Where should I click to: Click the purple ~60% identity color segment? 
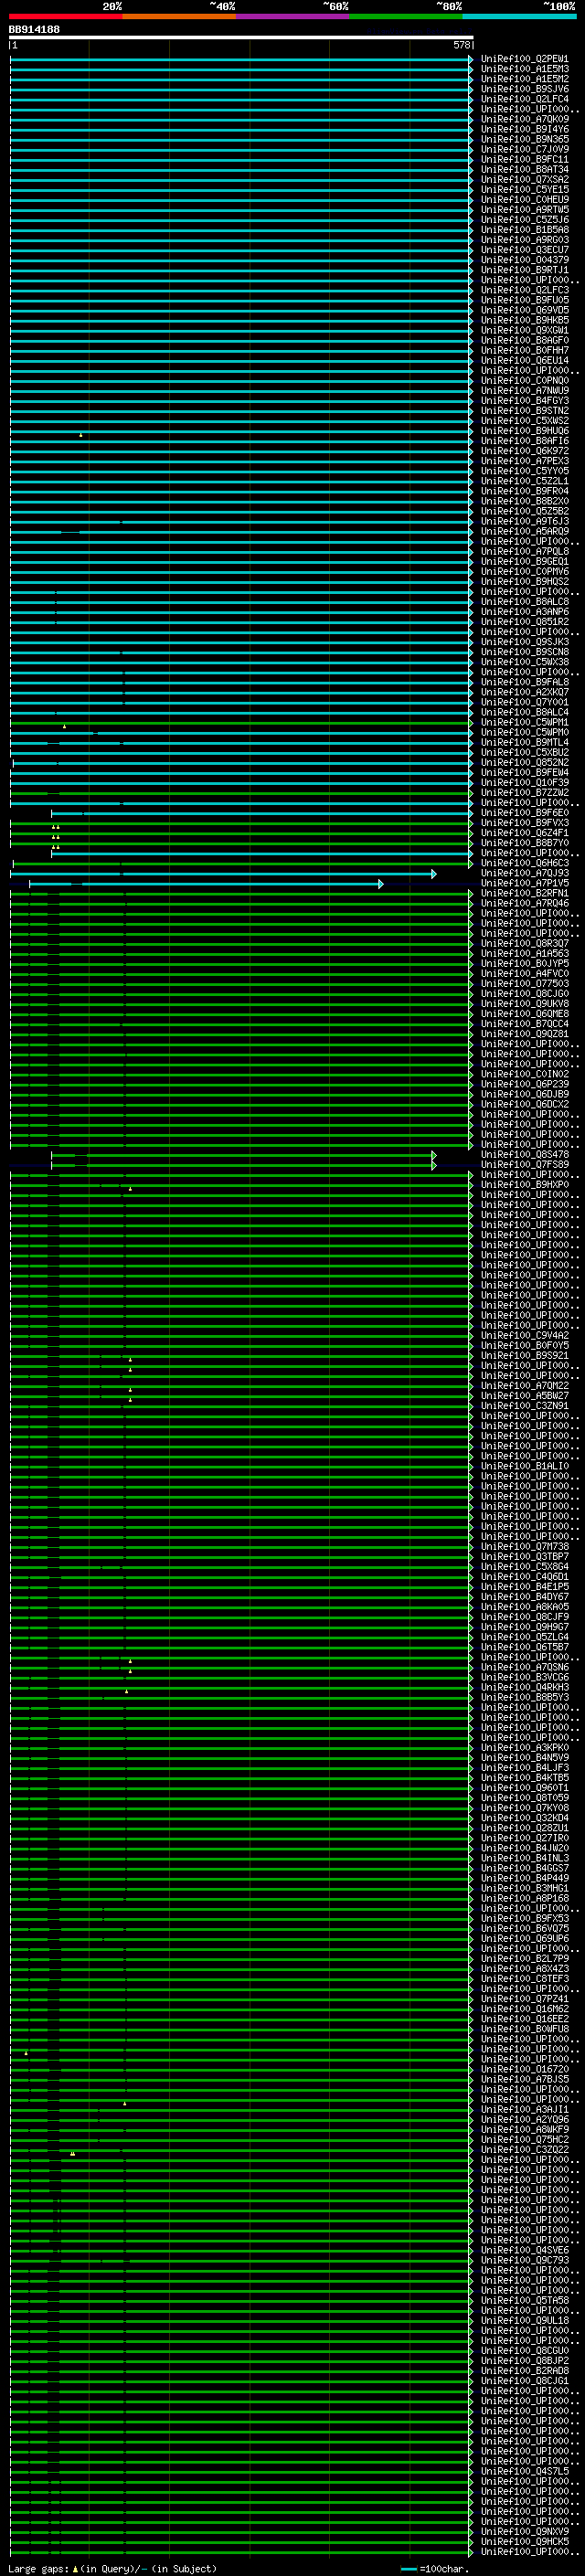[x=293, y=16]
